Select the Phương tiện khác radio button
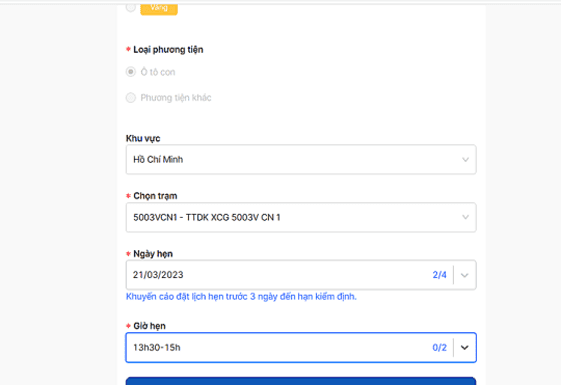 (131, 98)
